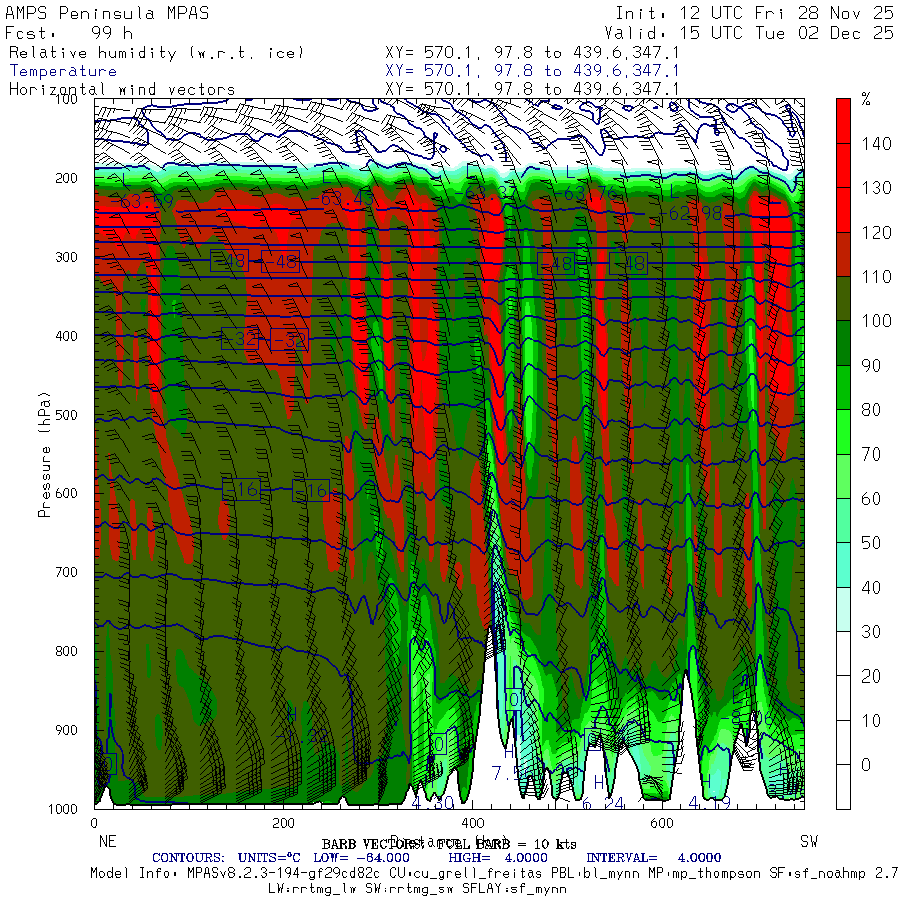900x900 pixels.
Task: Click the dark green 90–100 color bar segment
Action: (x=843, y=343)
